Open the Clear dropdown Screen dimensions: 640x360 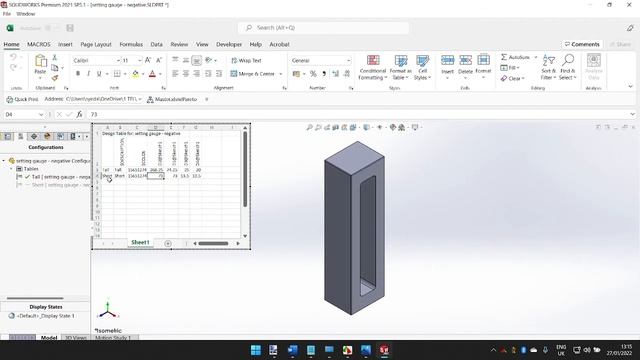pos(513,78)
